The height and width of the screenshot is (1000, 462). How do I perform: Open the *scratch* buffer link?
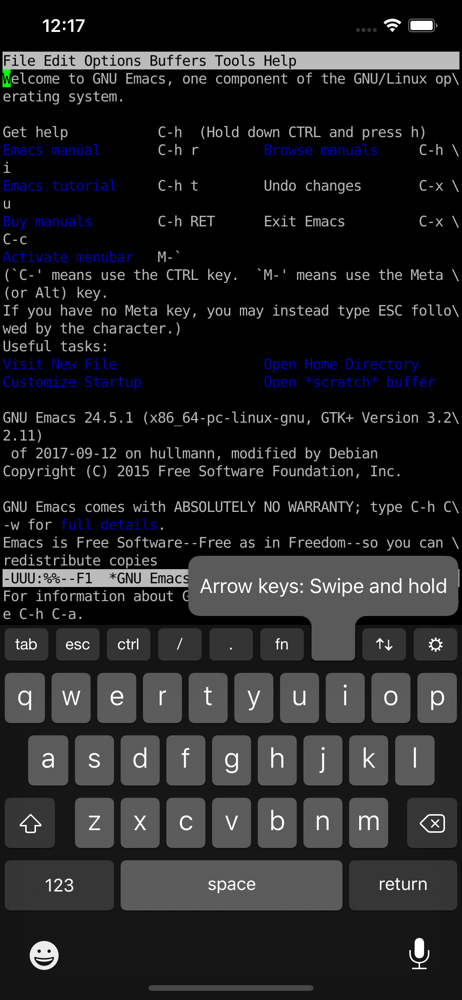point(349,383)
